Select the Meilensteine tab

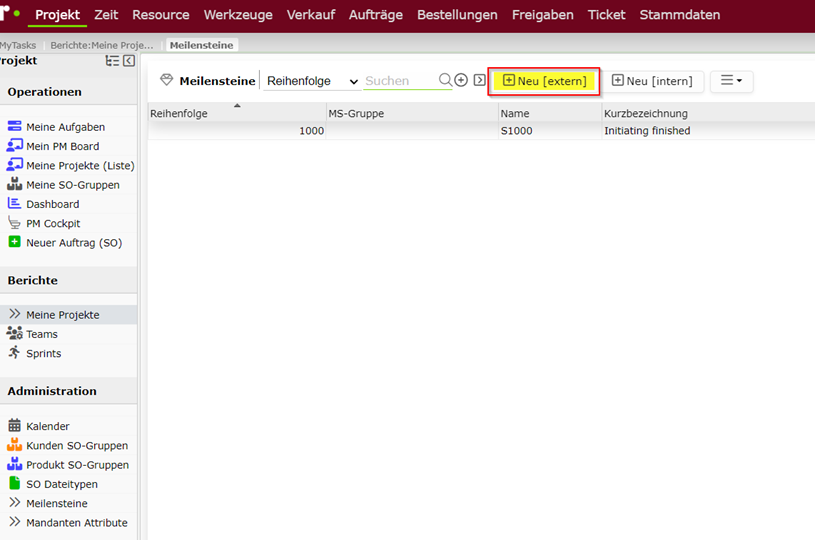click(202, 45)
